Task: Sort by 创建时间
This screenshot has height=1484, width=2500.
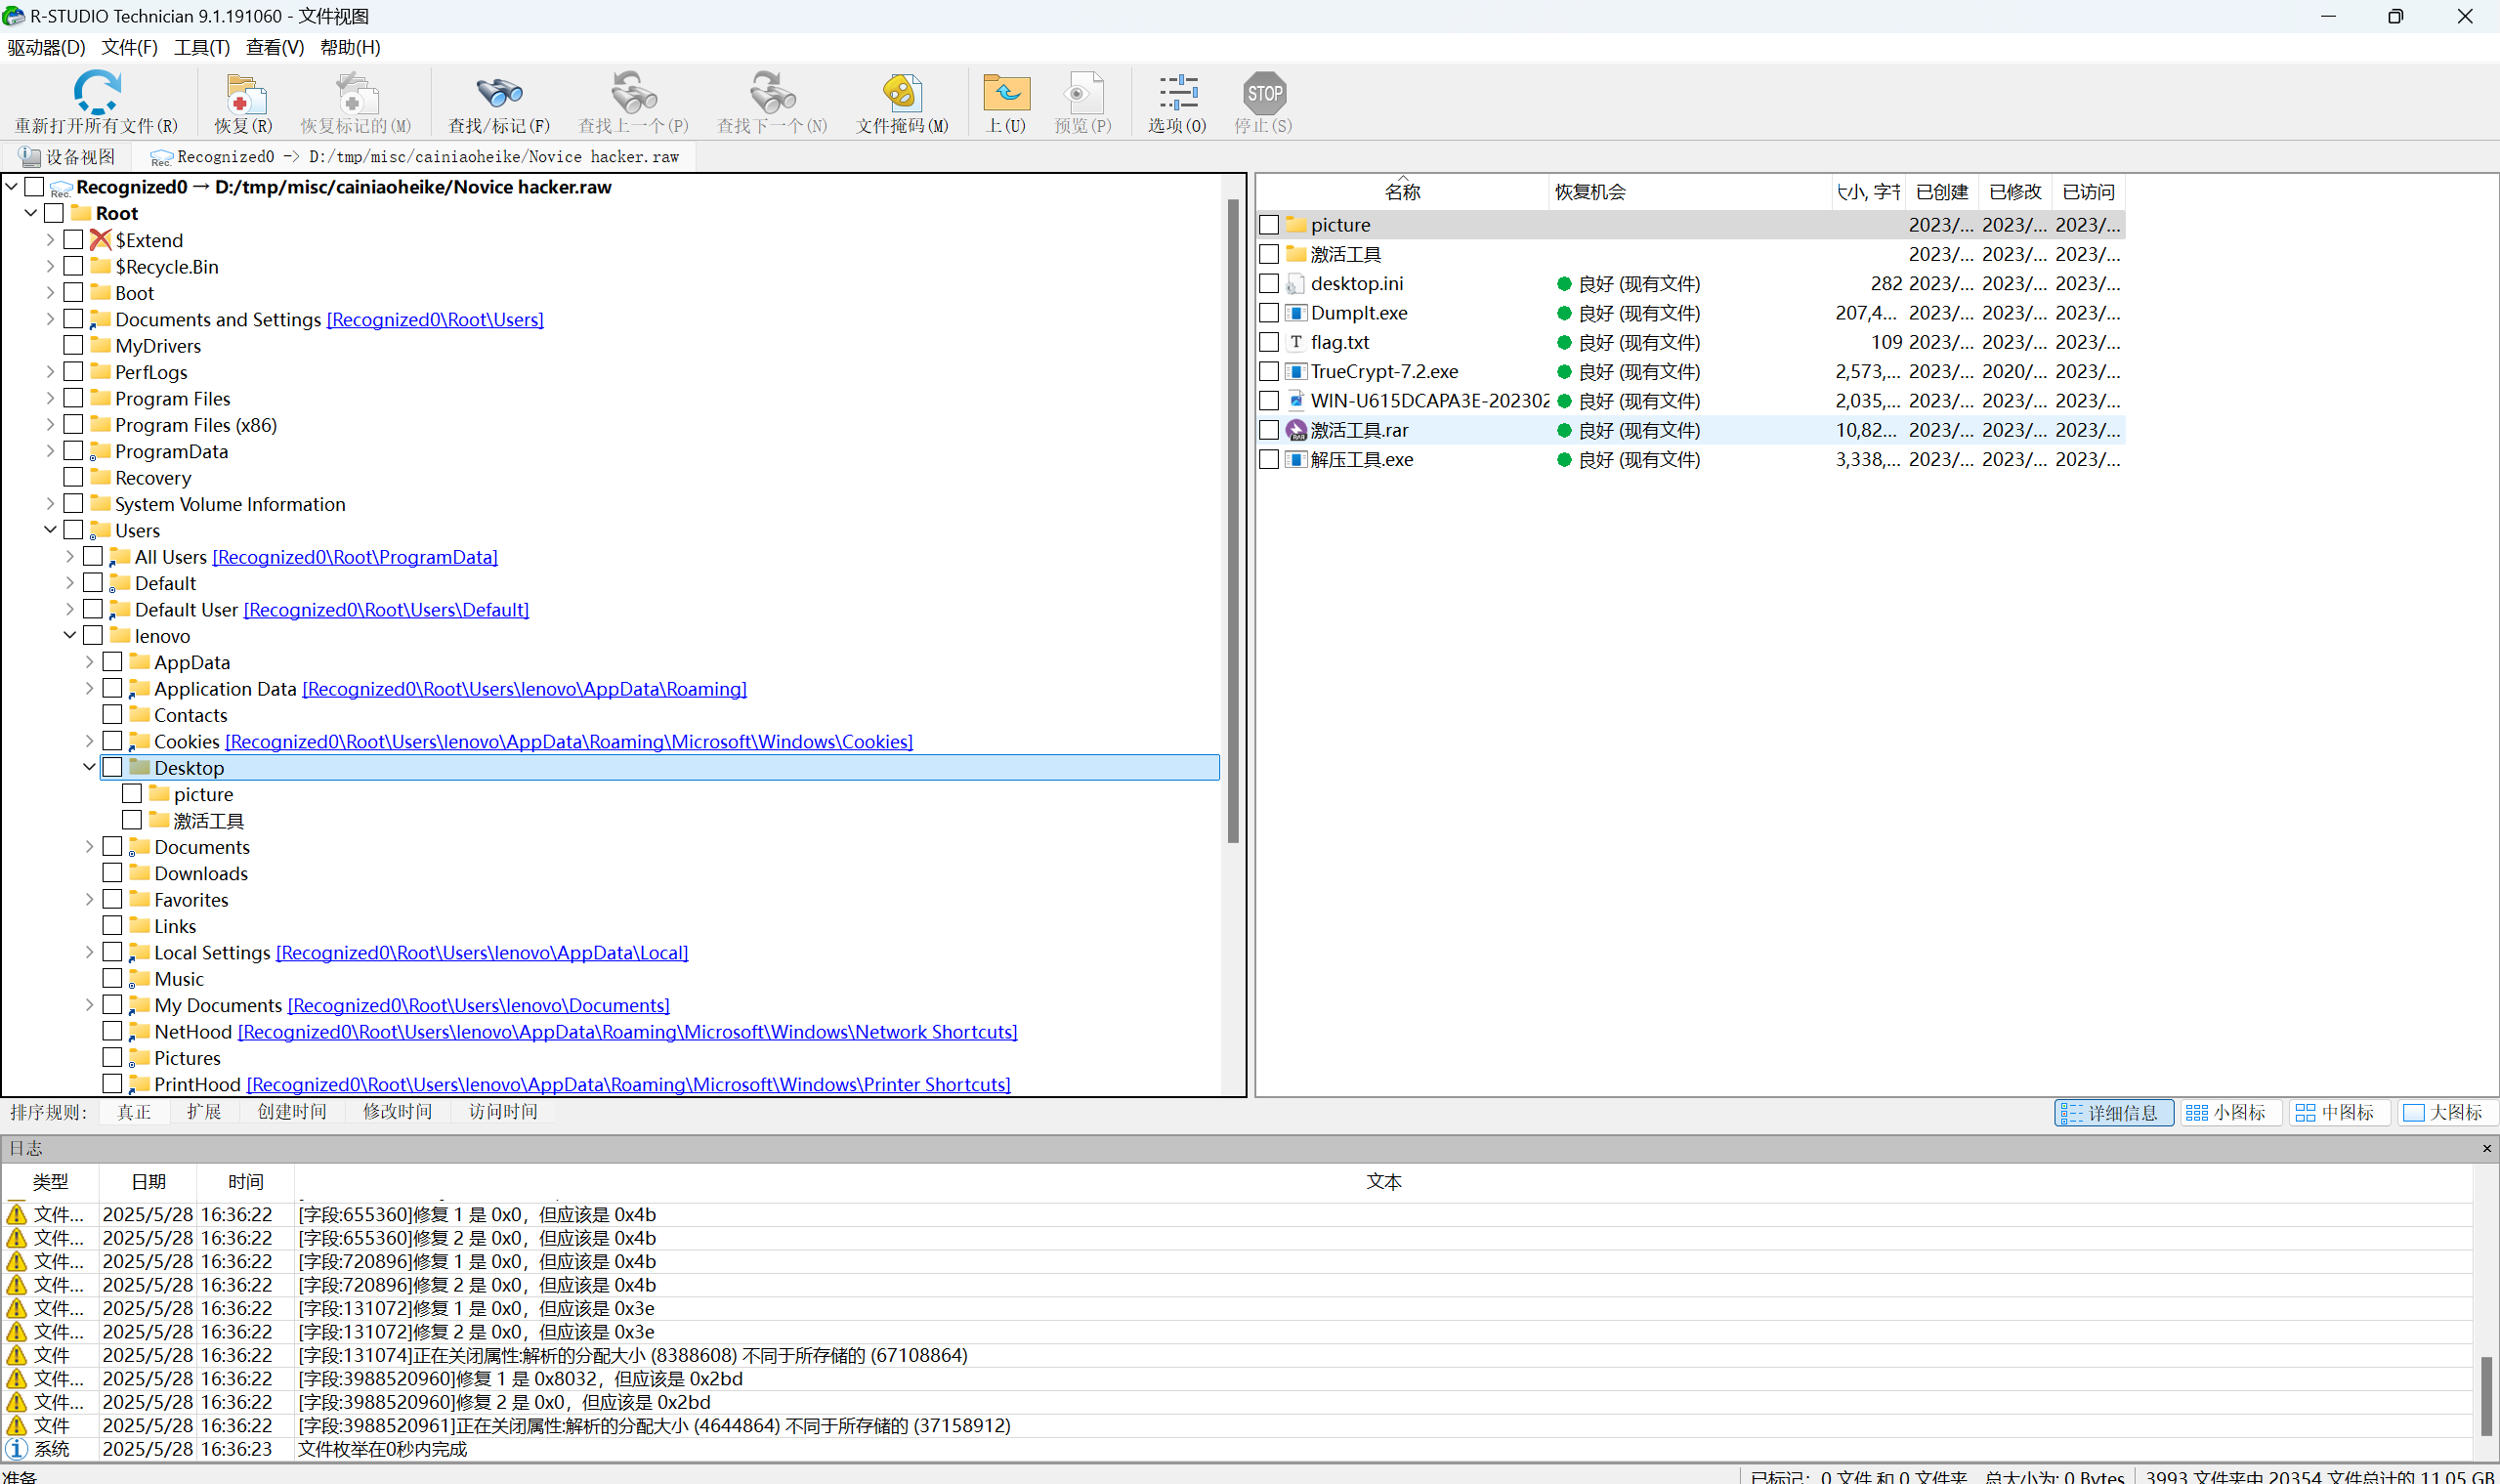Action: click(292, 1112)
